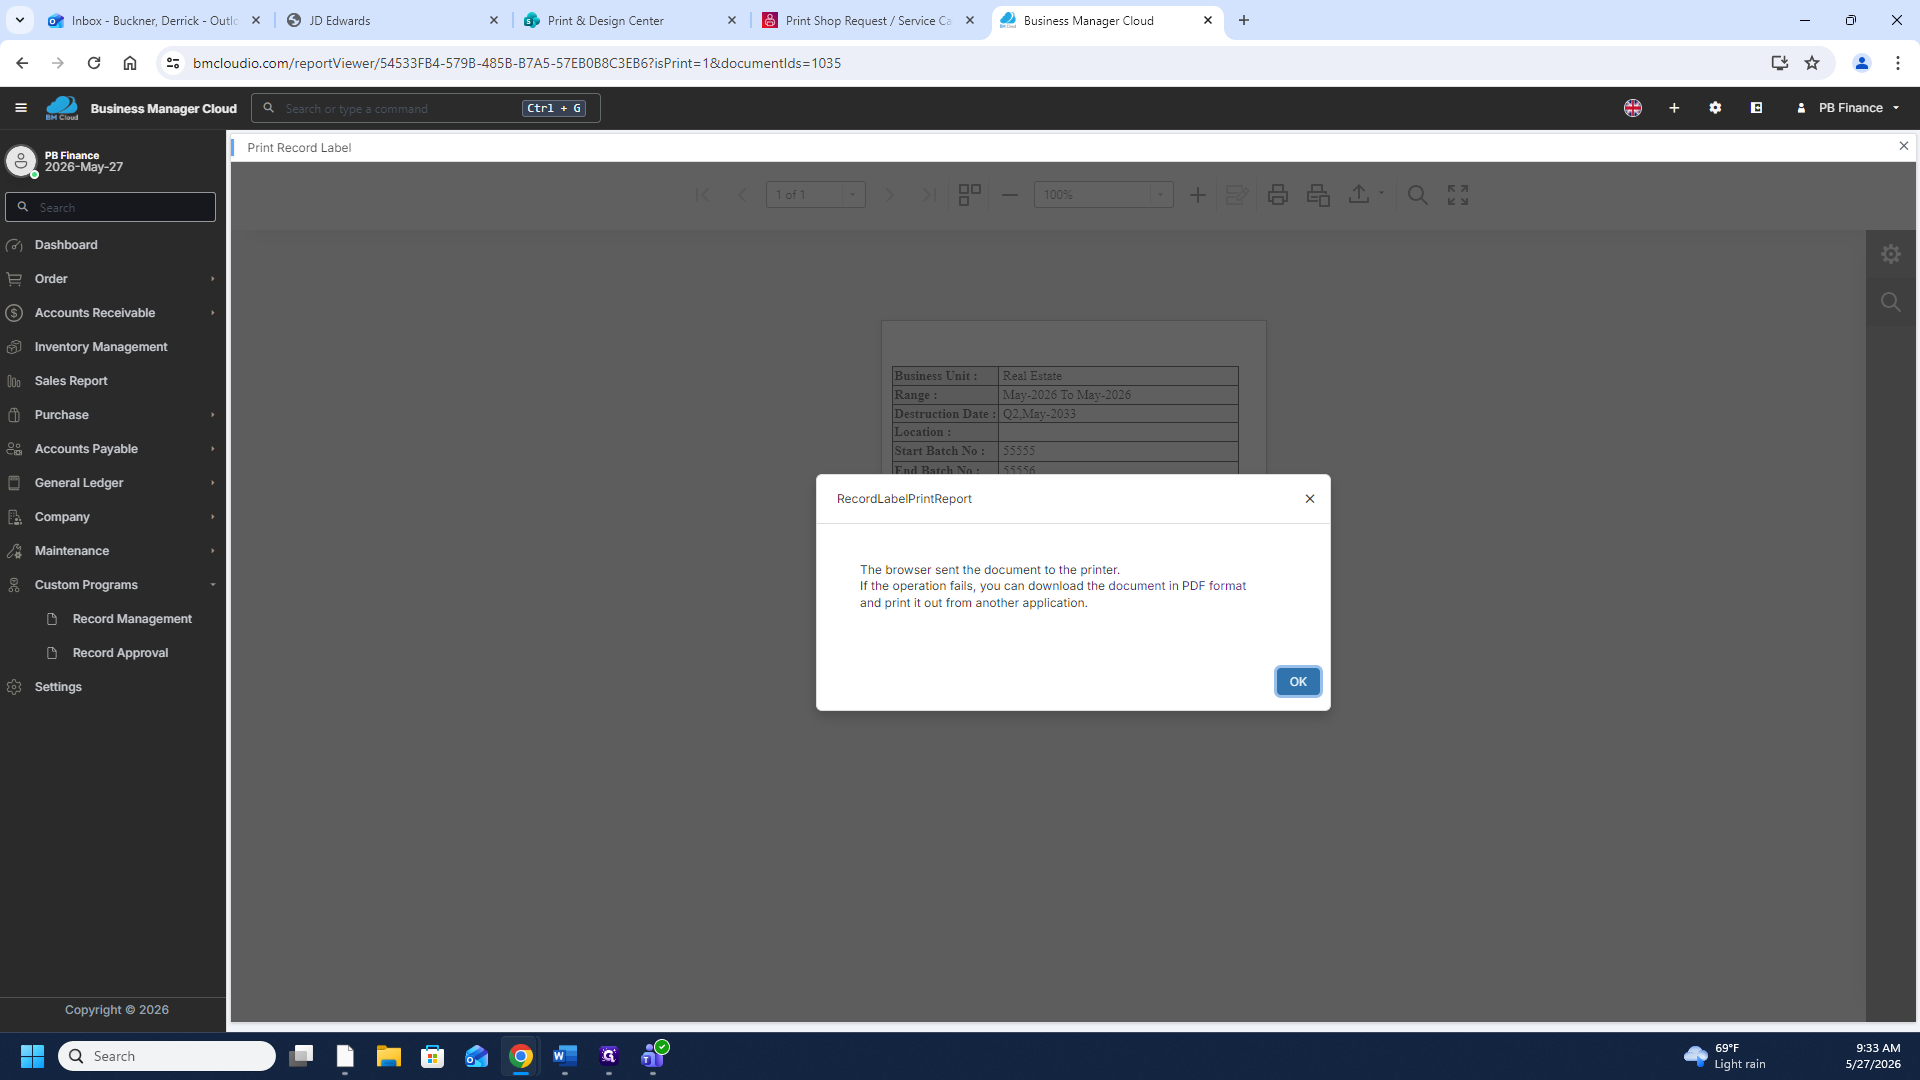Click OK in the RecordLabelPrintReport dialog
The image size is (1920, 1080).
coord(1298,681)
